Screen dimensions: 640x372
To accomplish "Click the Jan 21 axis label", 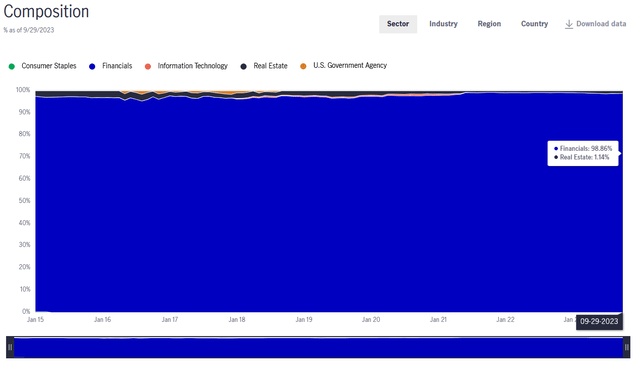I will (x=438, y=320).
